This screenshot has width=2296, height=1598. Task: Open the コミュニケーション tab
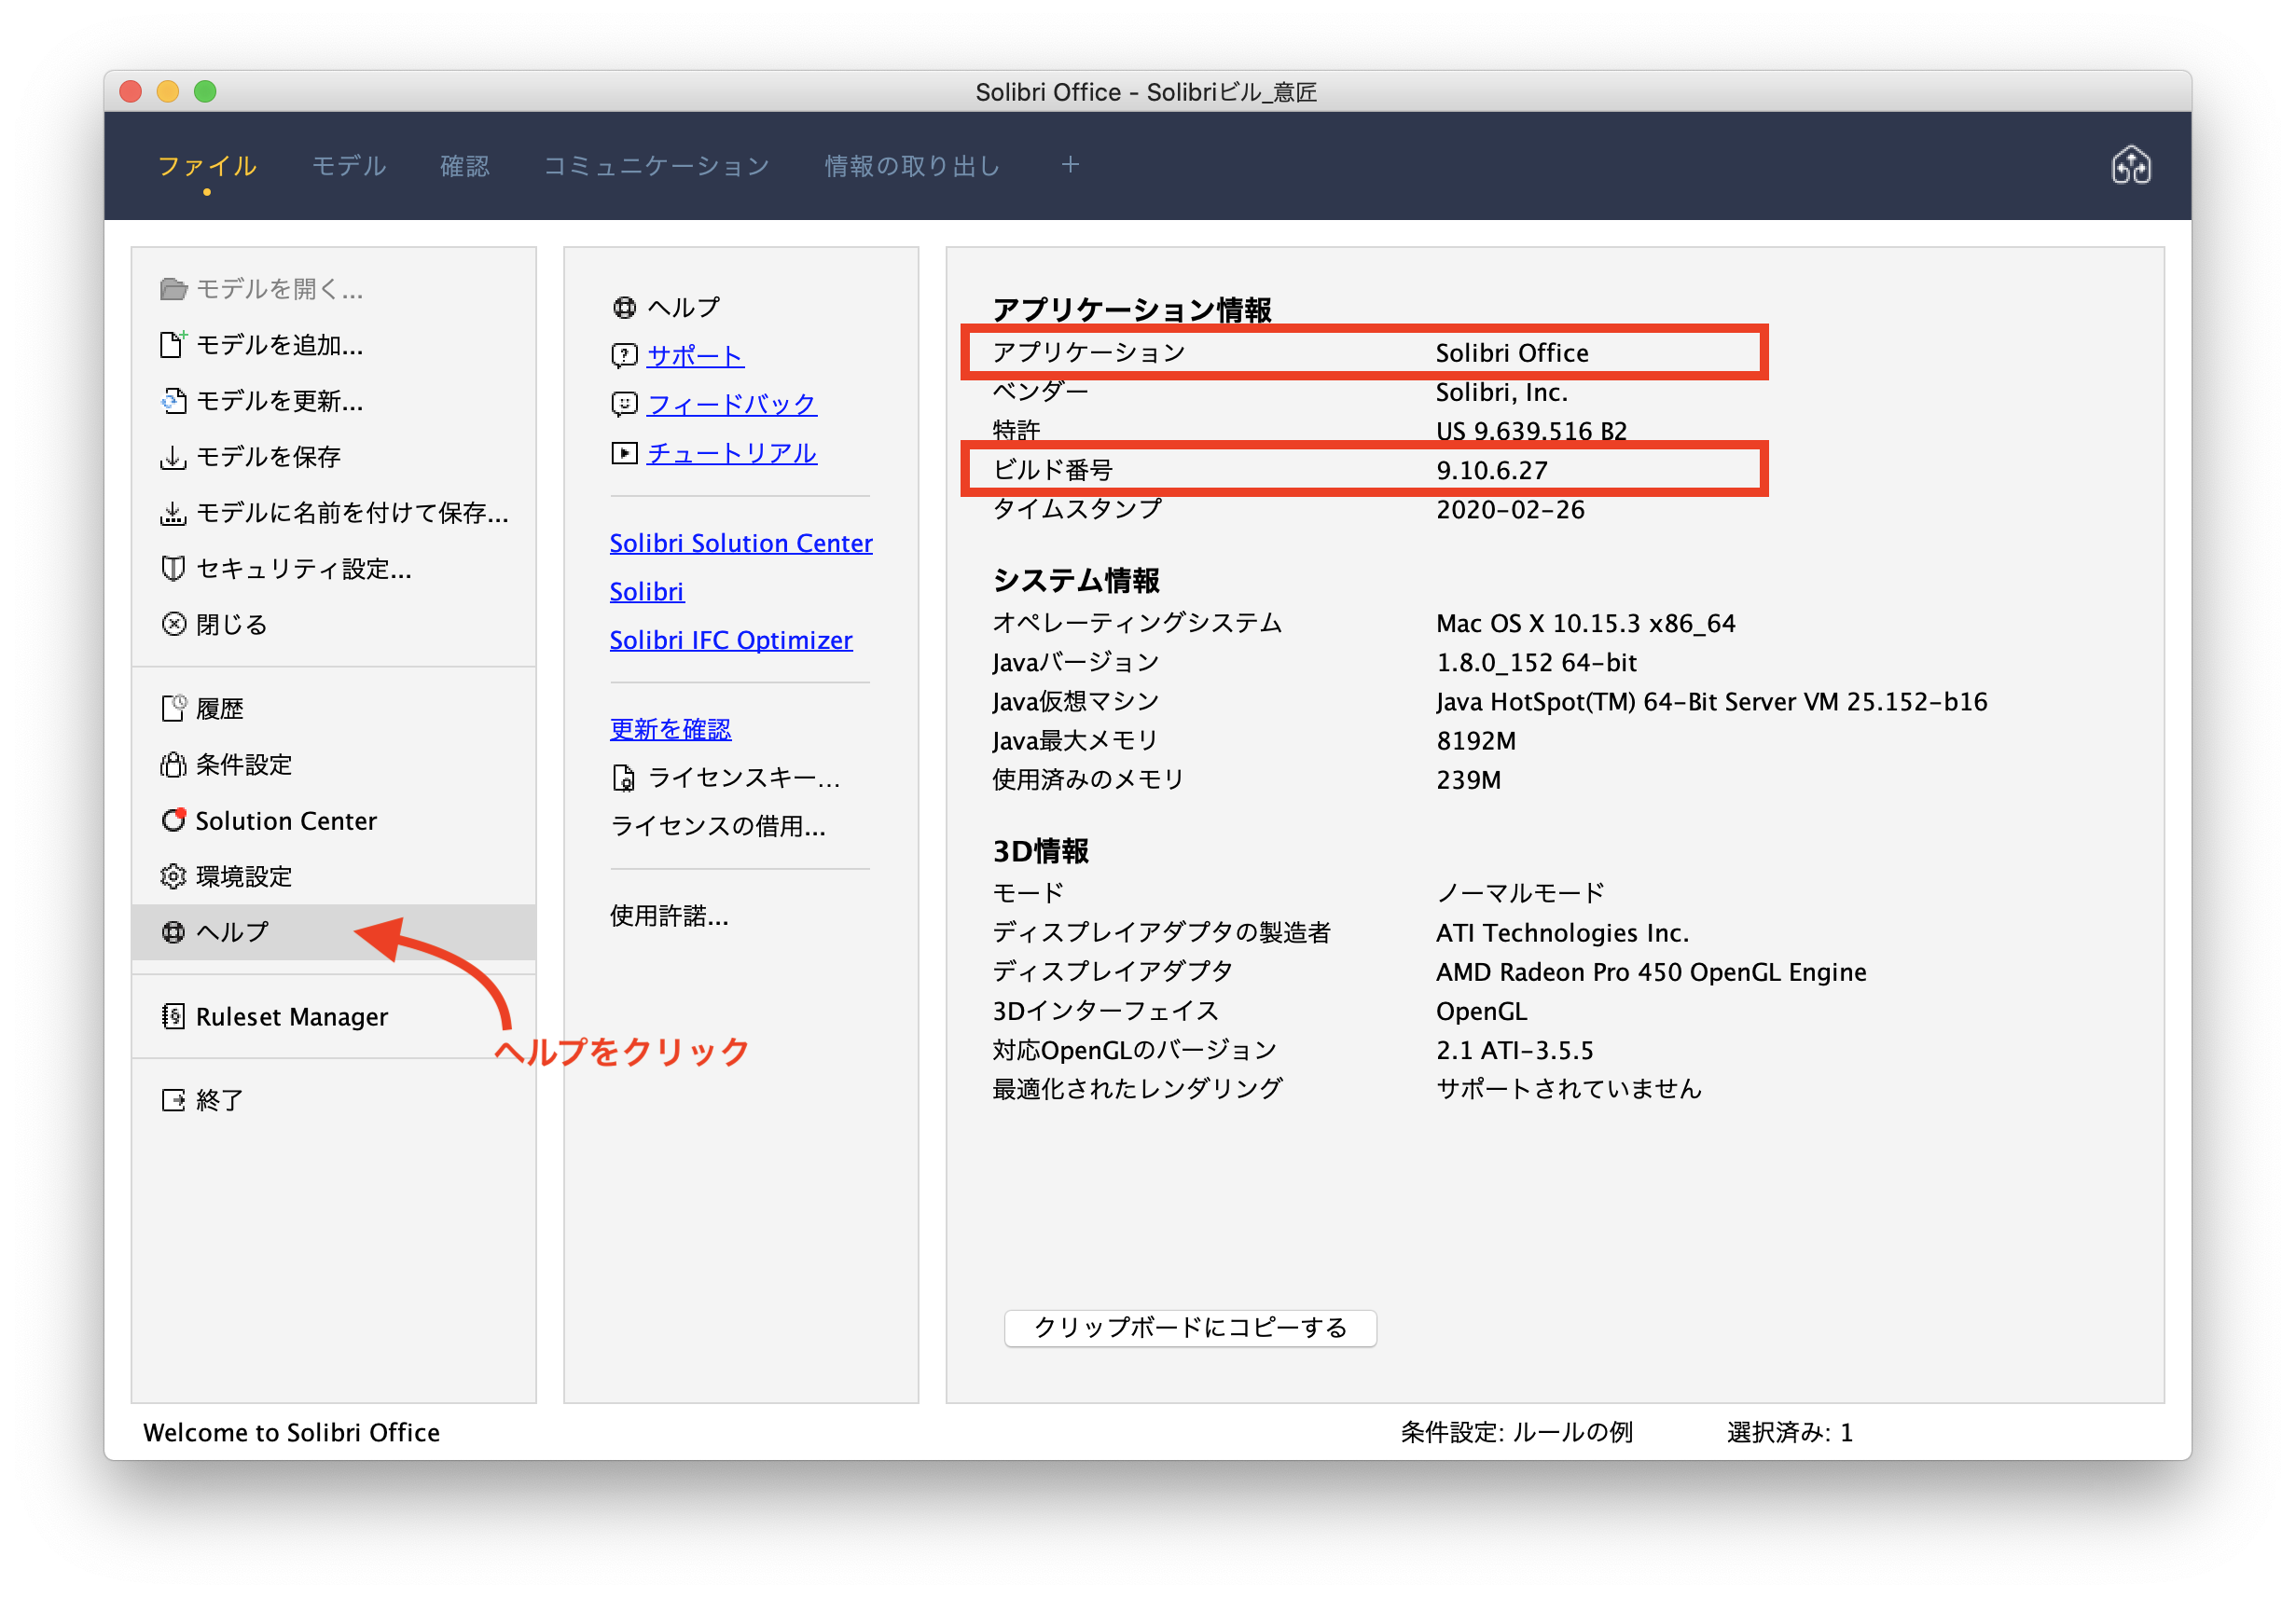click(656, 165)
